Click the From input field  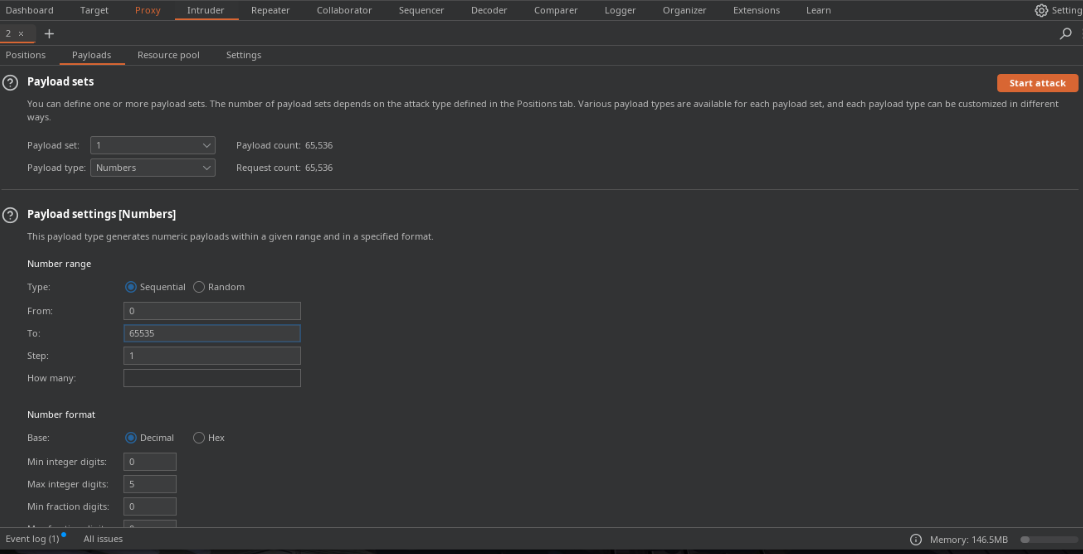click(212, 311)
